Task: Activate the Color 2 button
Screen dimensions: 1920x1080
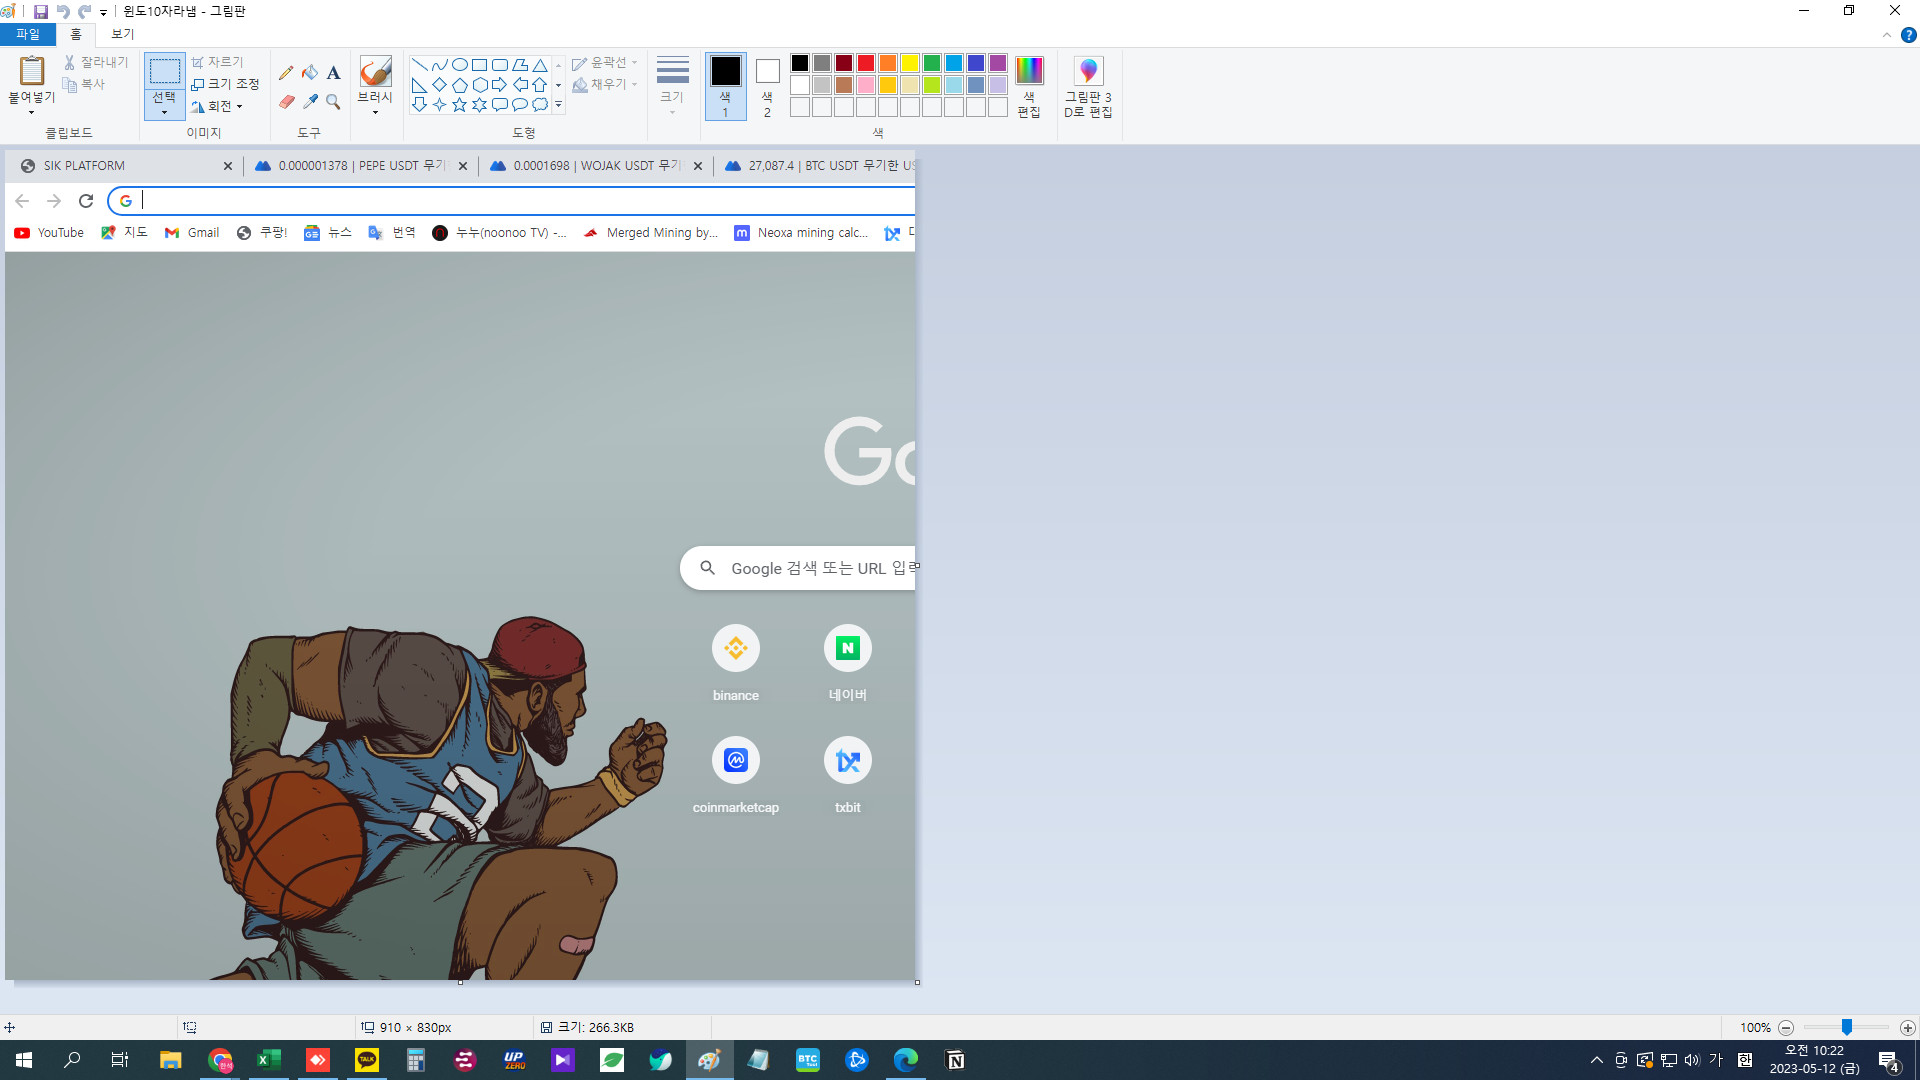Action: (767, 86)
